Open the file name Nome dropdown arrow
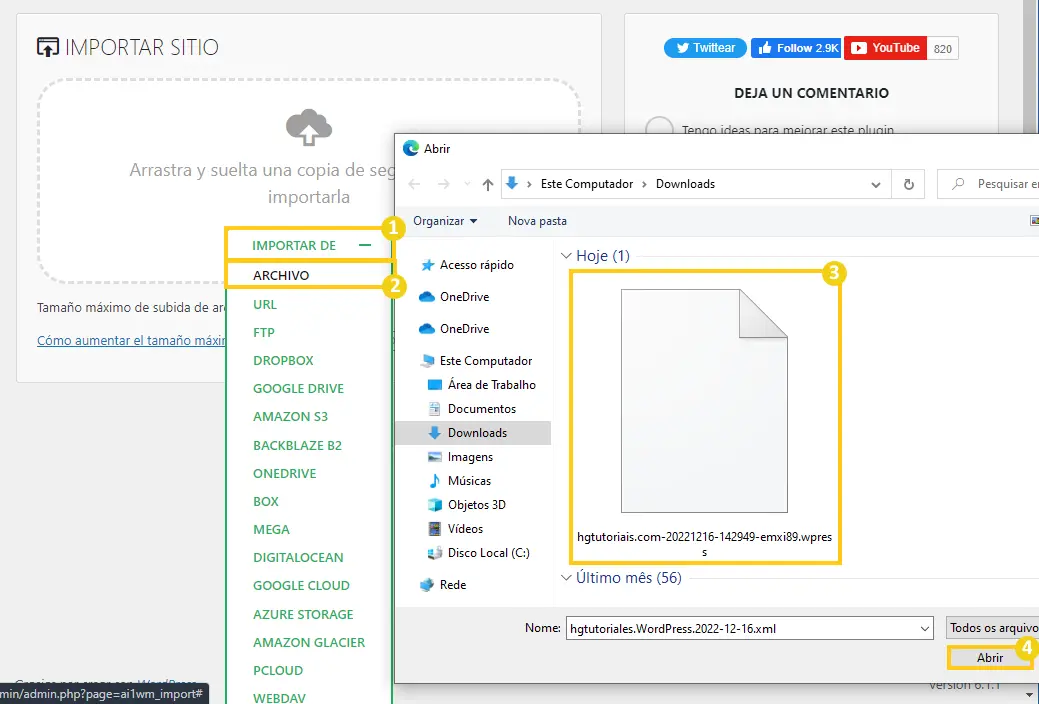 [x=925, y=628]
